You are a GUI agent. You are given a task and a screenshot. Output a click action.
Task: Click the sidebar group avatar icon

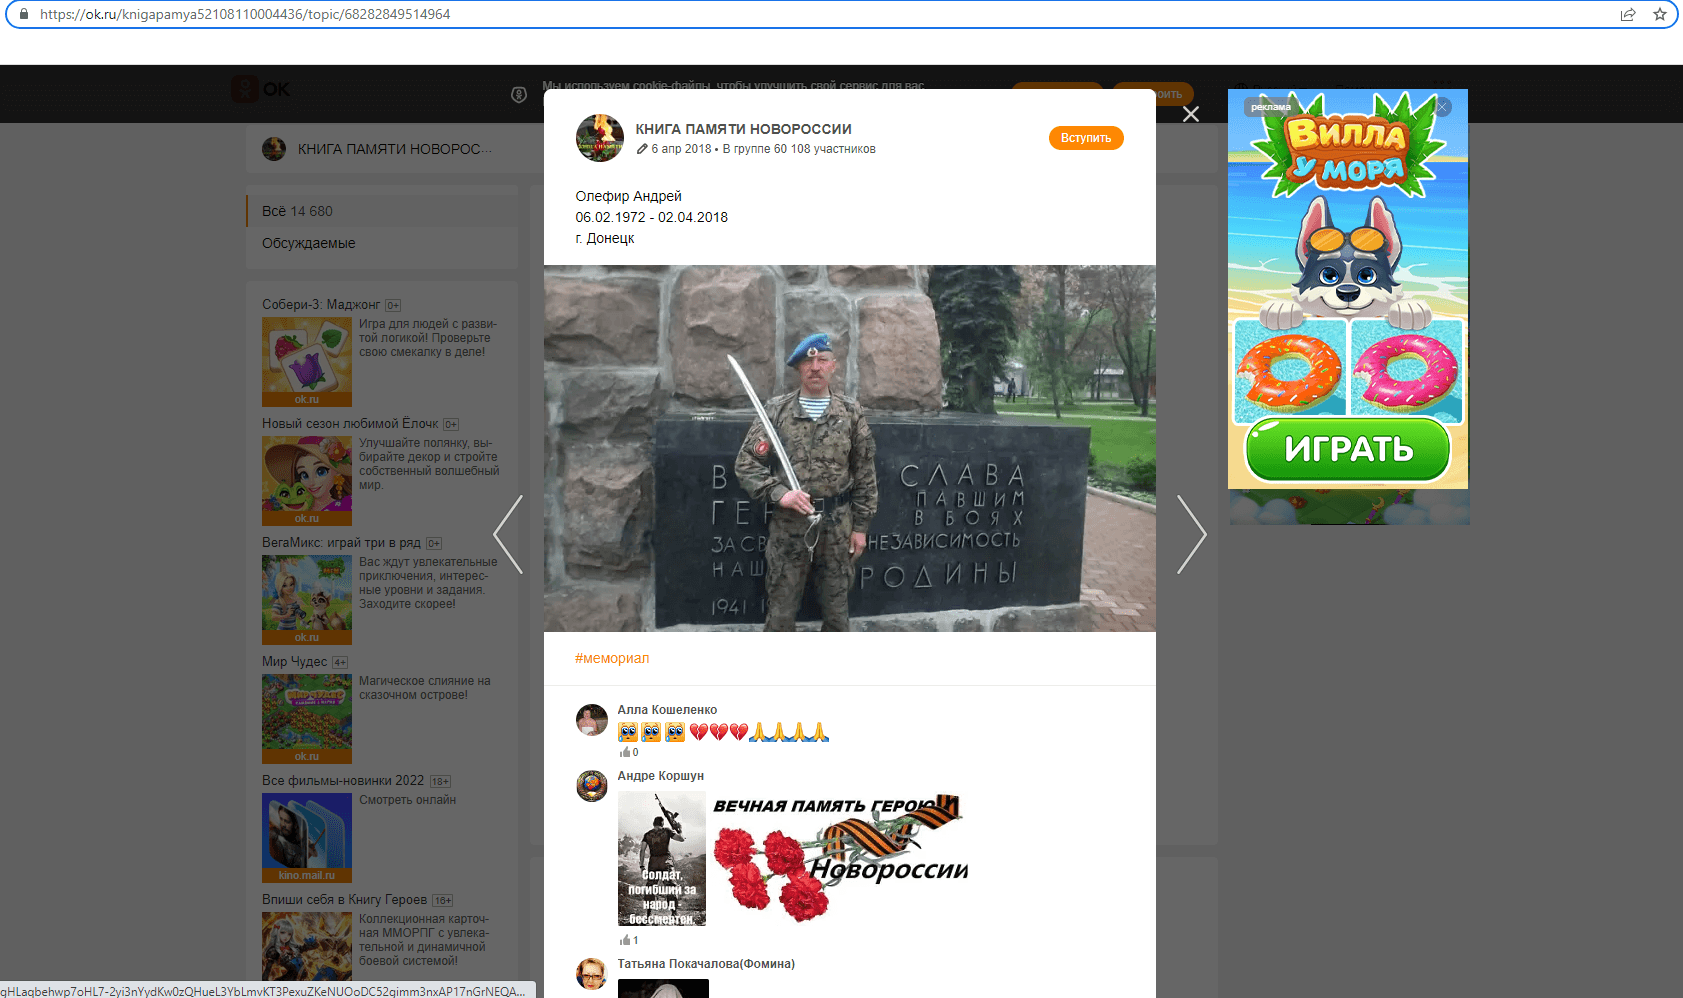click(x=274, y=149)
